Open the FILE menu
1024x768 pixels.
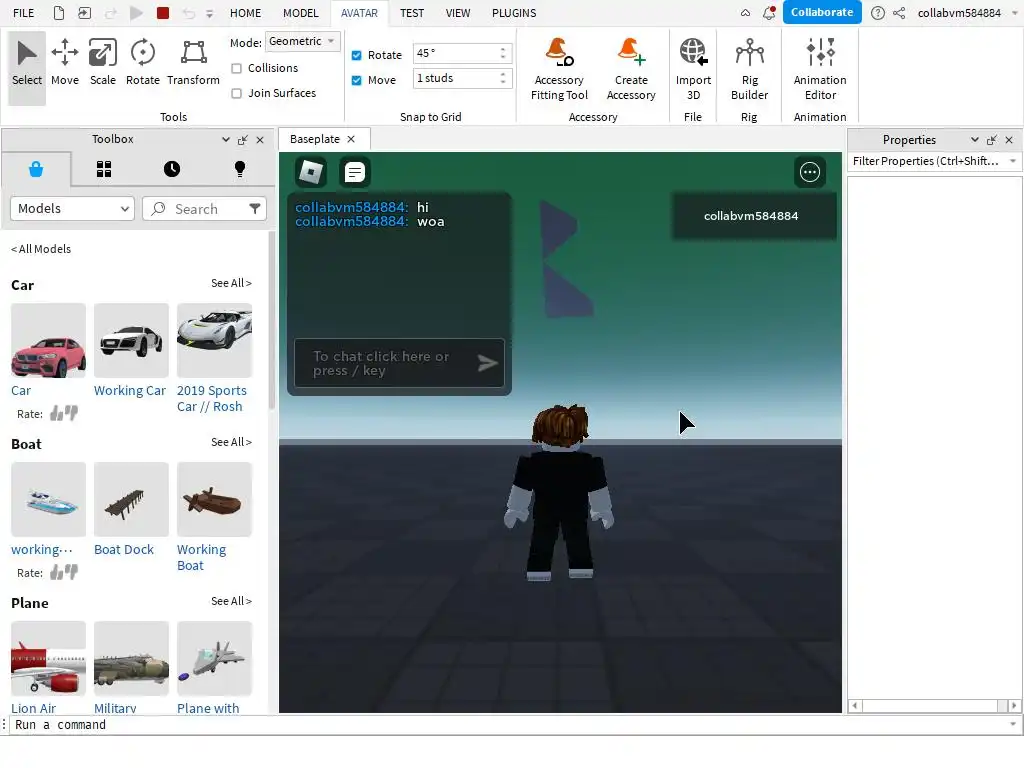pos(24,12)
